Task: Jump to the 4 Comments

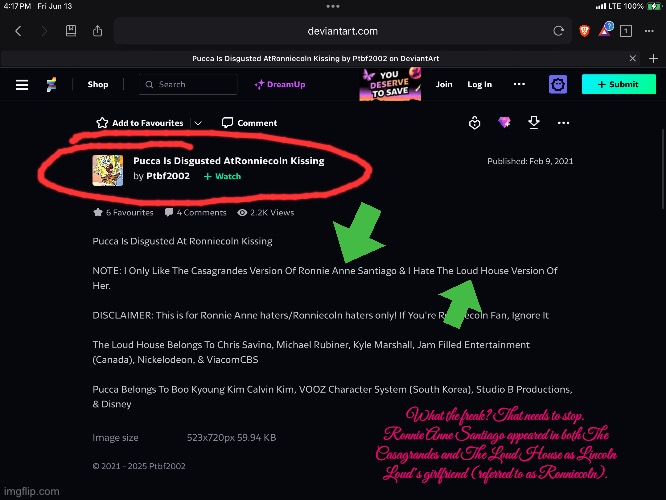Action: pyautogui.click(x=195, y=212)
